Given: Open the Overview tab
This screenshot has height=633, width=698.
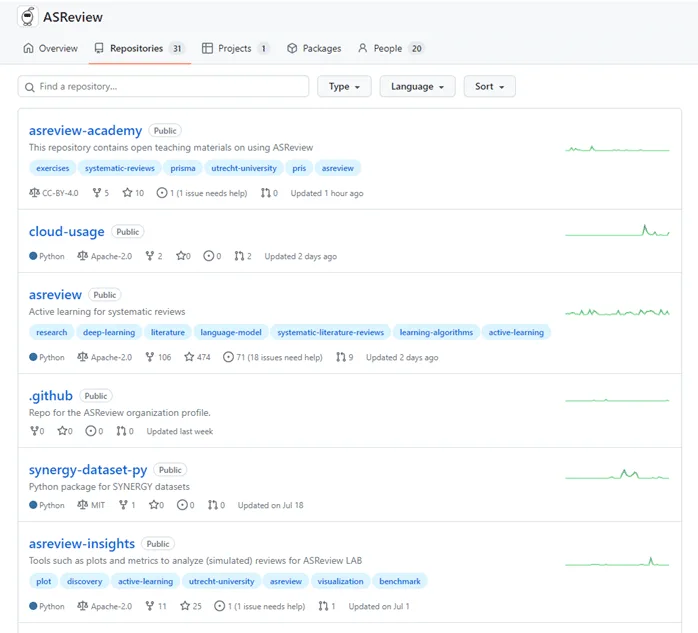Looking at the screenshot, I should (x=50, y=48).
